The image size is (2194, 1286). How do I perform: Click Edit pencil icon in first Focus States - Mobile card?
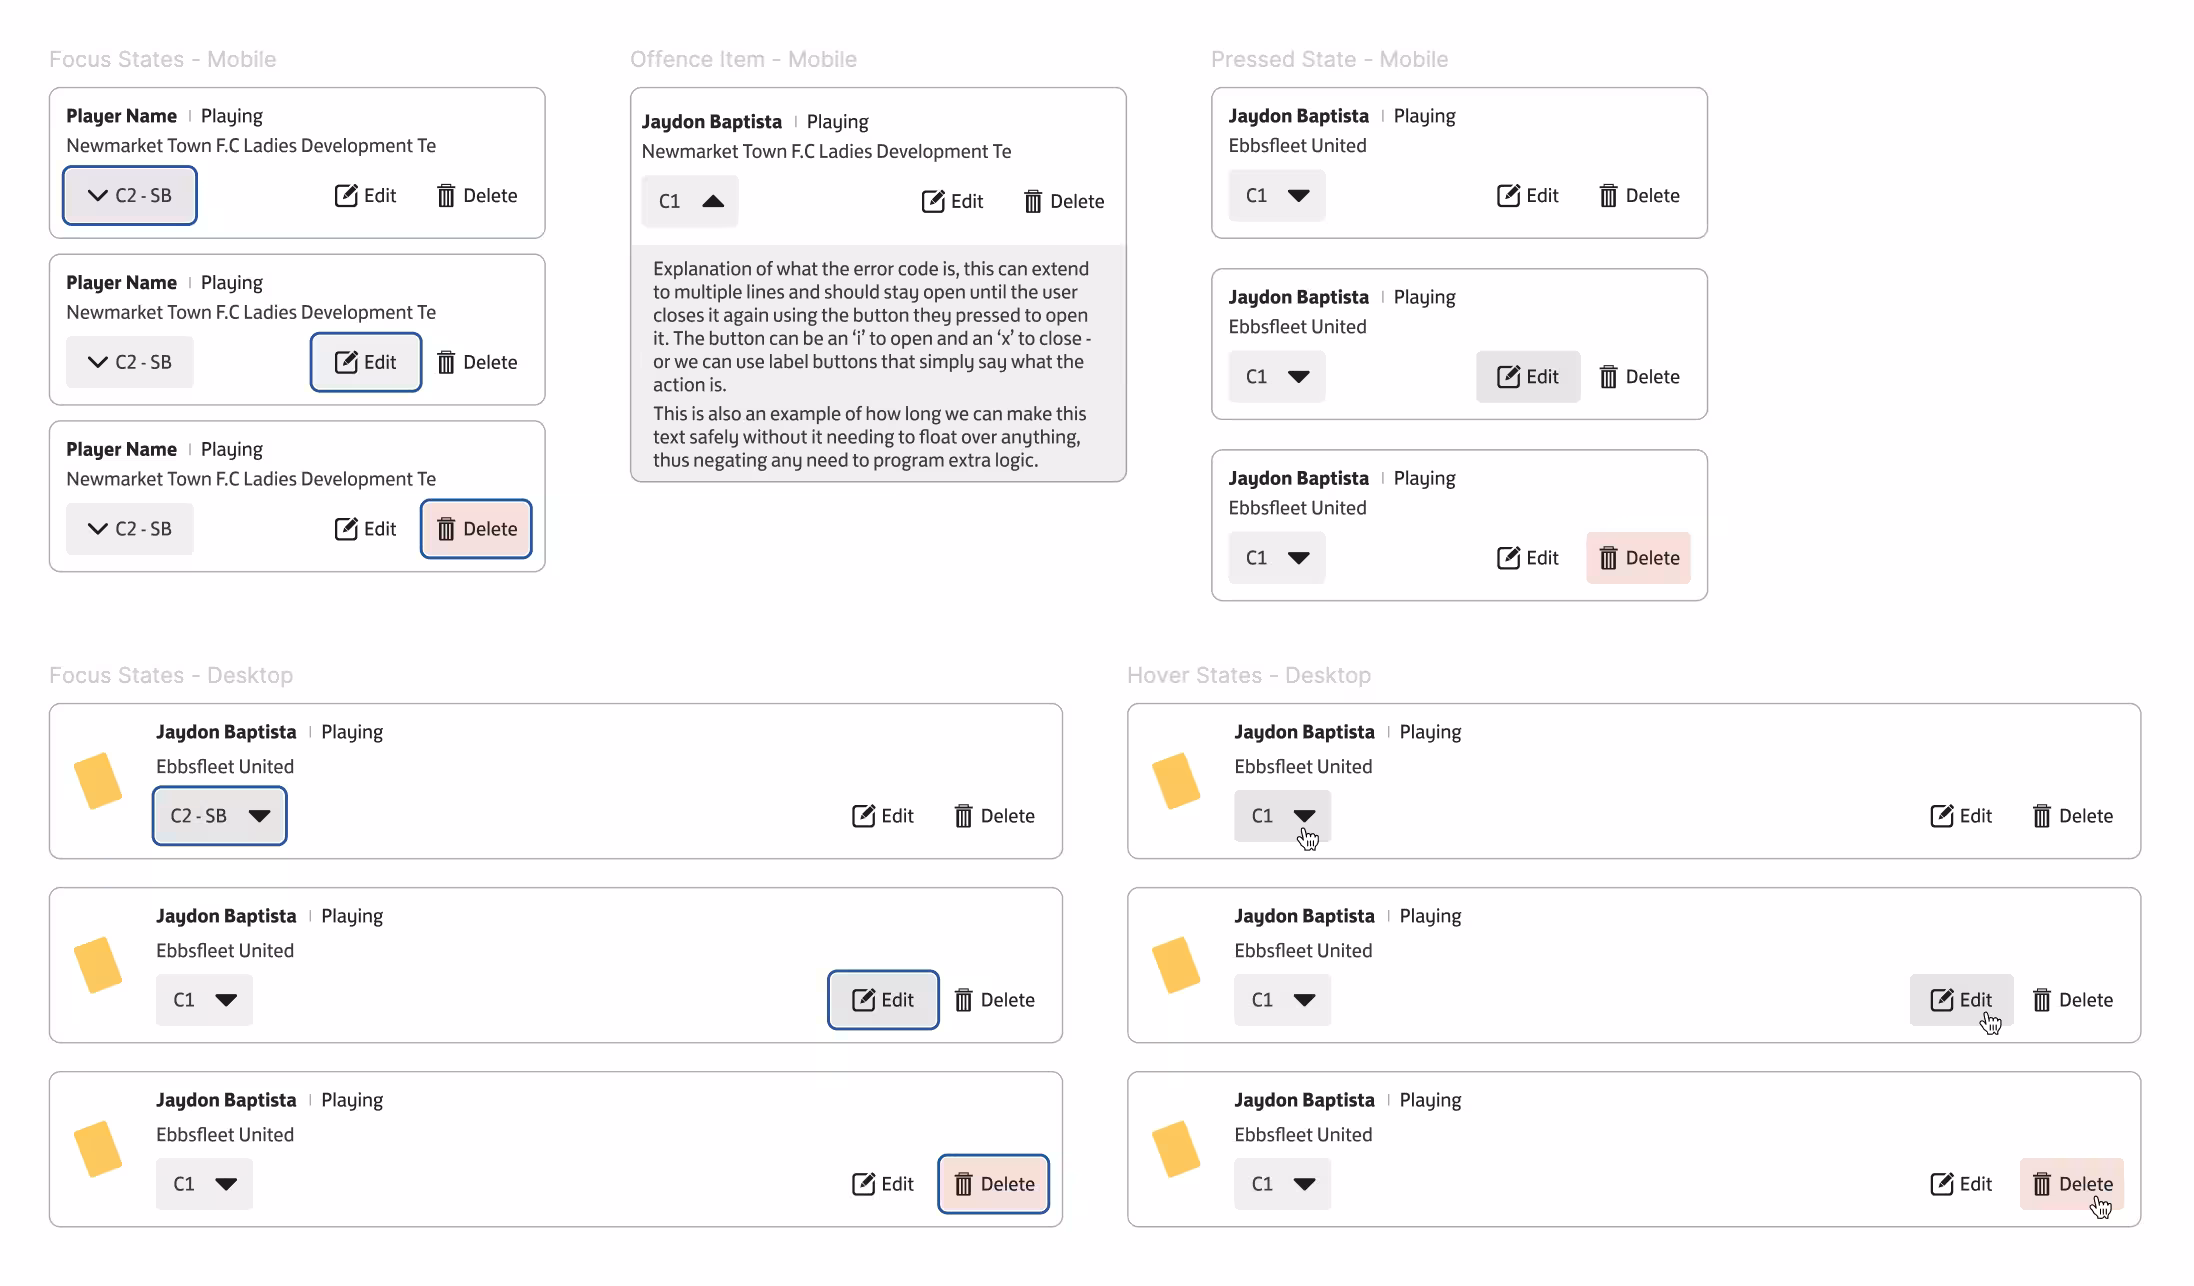click(346, 195)
